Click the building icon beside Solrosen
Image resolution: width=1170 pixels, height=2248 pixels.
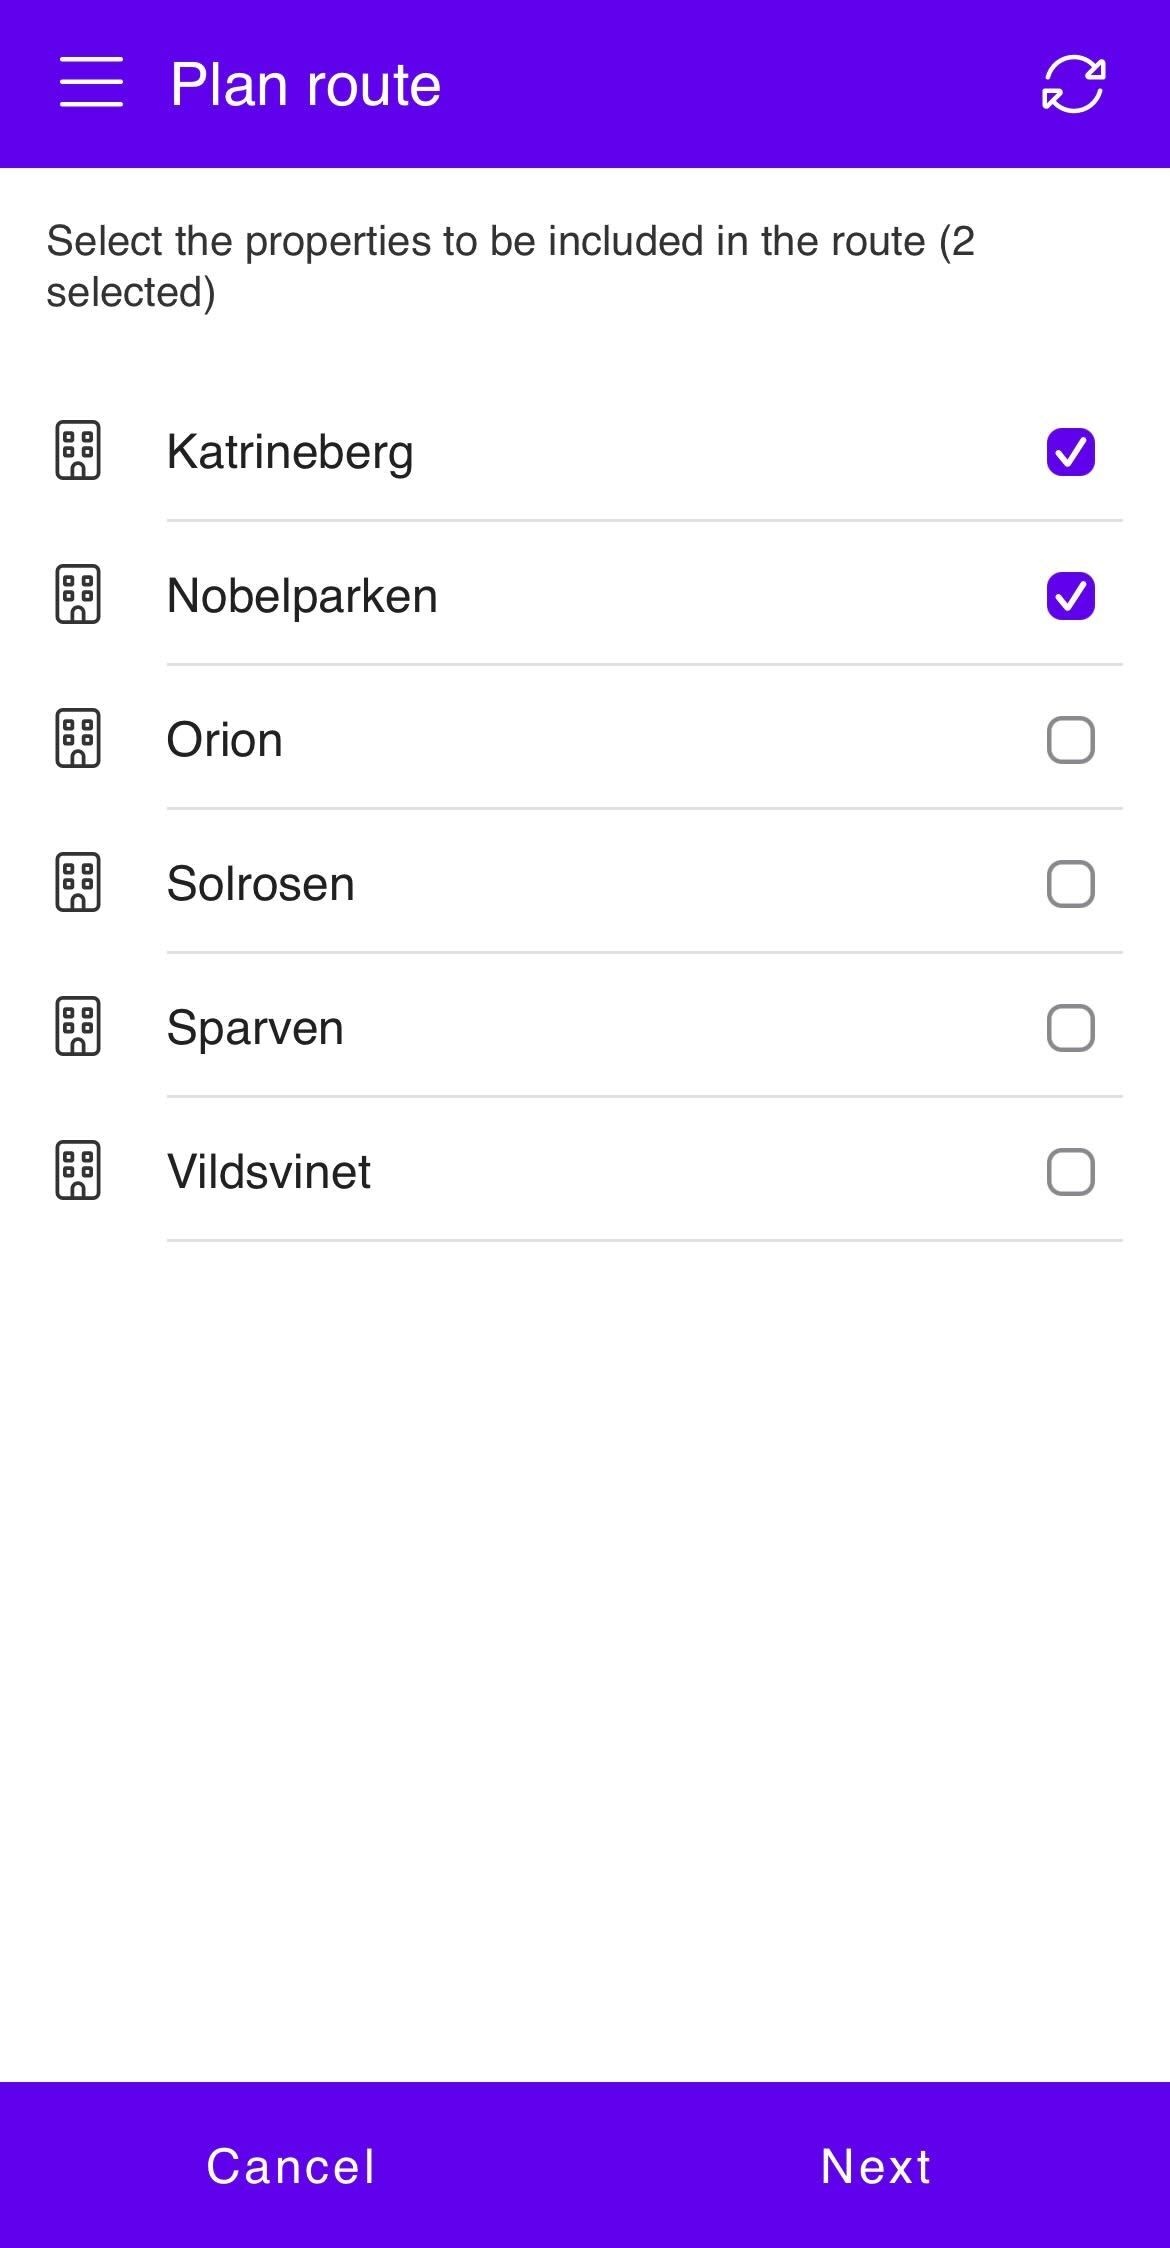[x=78, y=883]
